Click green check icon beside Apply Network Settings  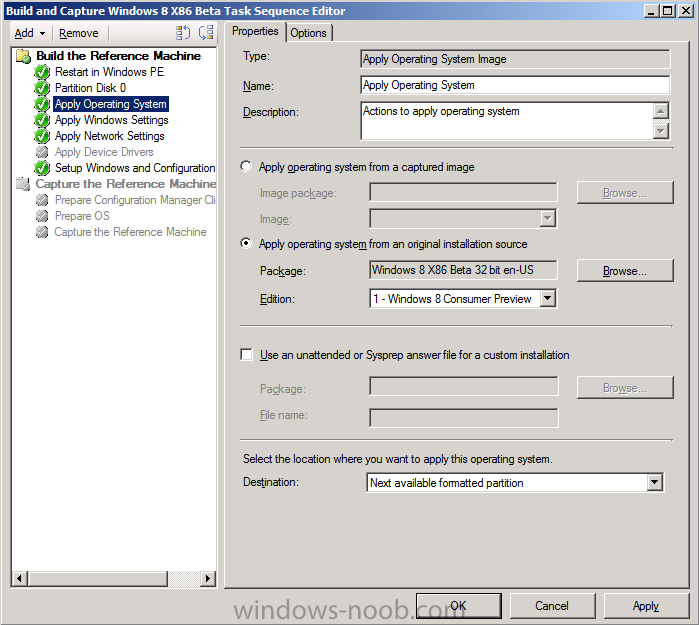[42, 136]
